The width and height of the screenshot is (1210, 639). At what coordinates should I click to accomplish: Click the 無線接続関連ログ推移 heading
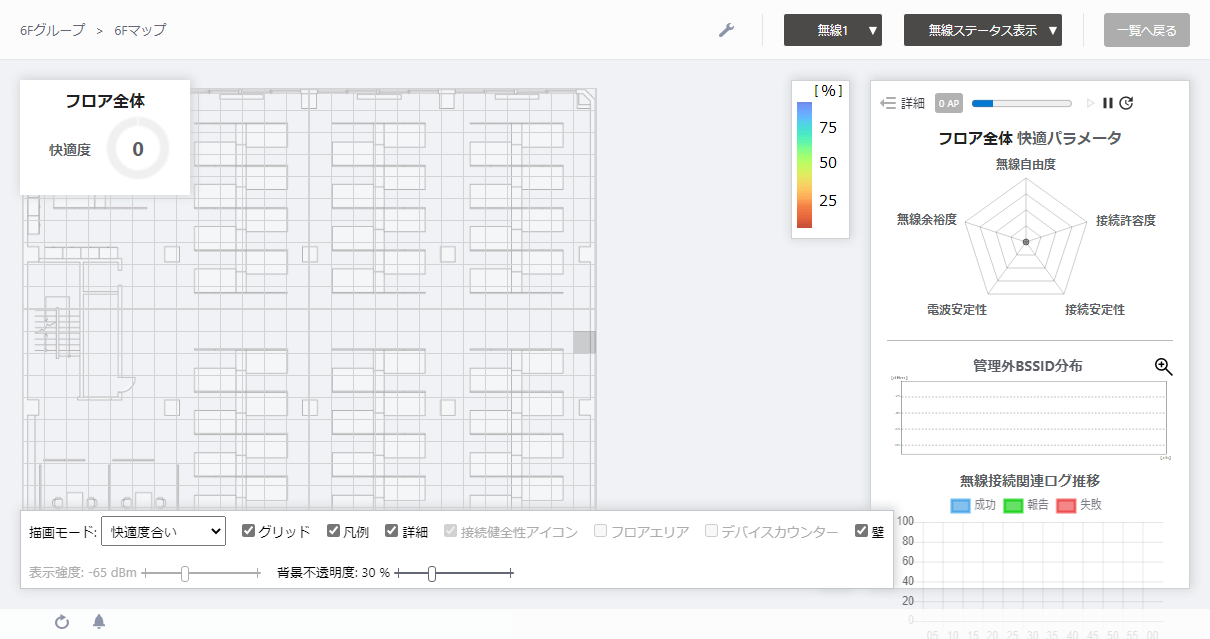tap(1030, 481)
